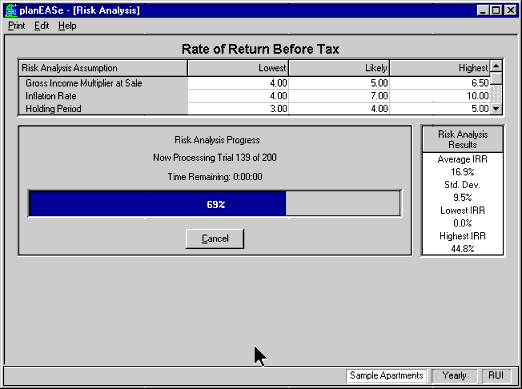The height and width of the screenshot is (389, 522).
Task: Click Gross Income Multiplier likely value 5.00
Action: coord(339,83)
